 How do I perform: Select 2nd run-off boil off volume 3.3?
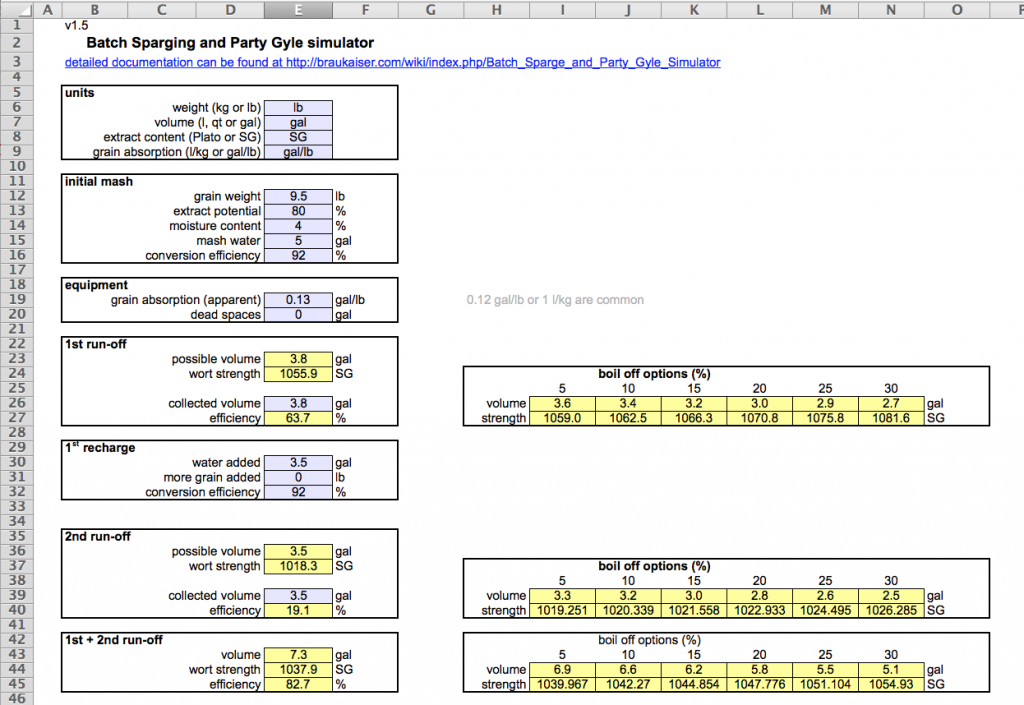[562, 596]
